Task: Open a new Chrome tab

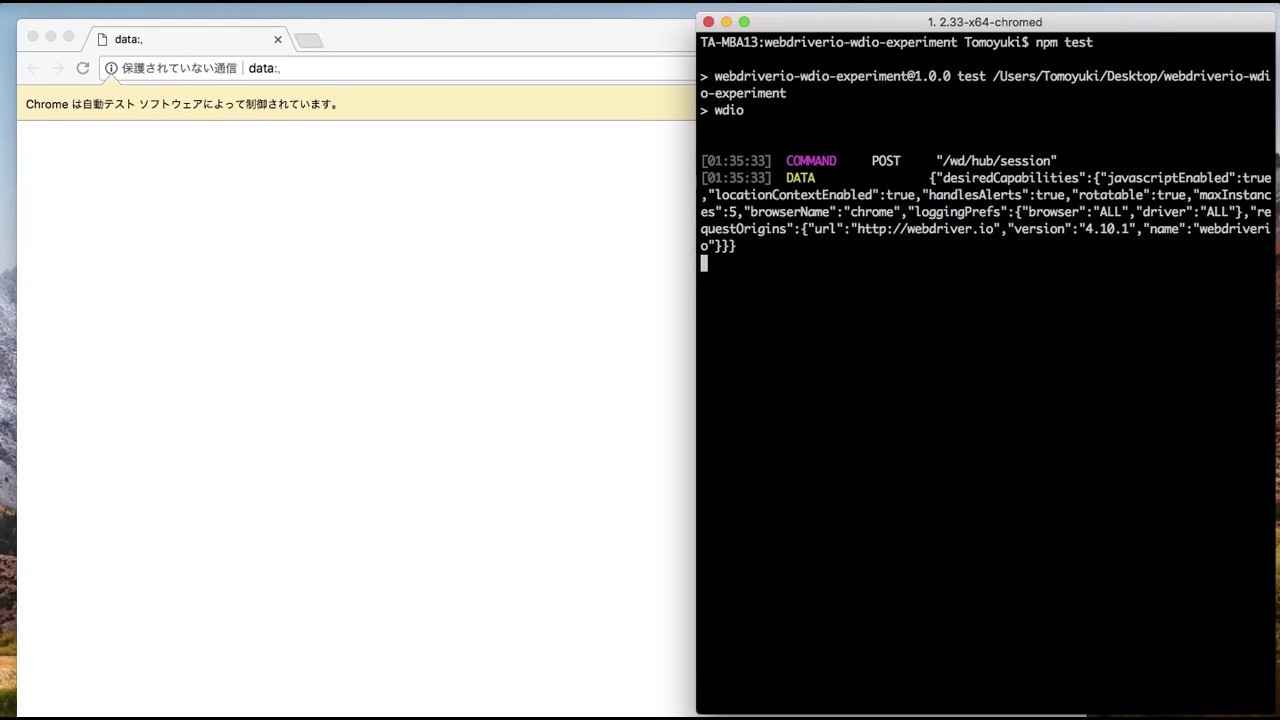Action: [x=309, y=40]
